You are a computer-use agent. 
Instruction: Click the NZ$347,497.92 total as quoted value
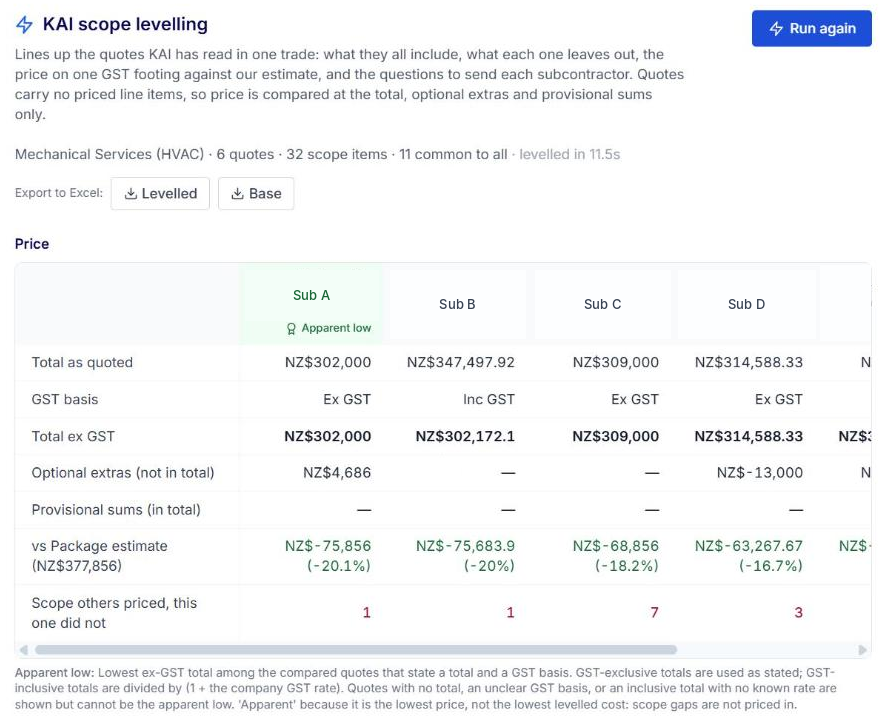461,363
